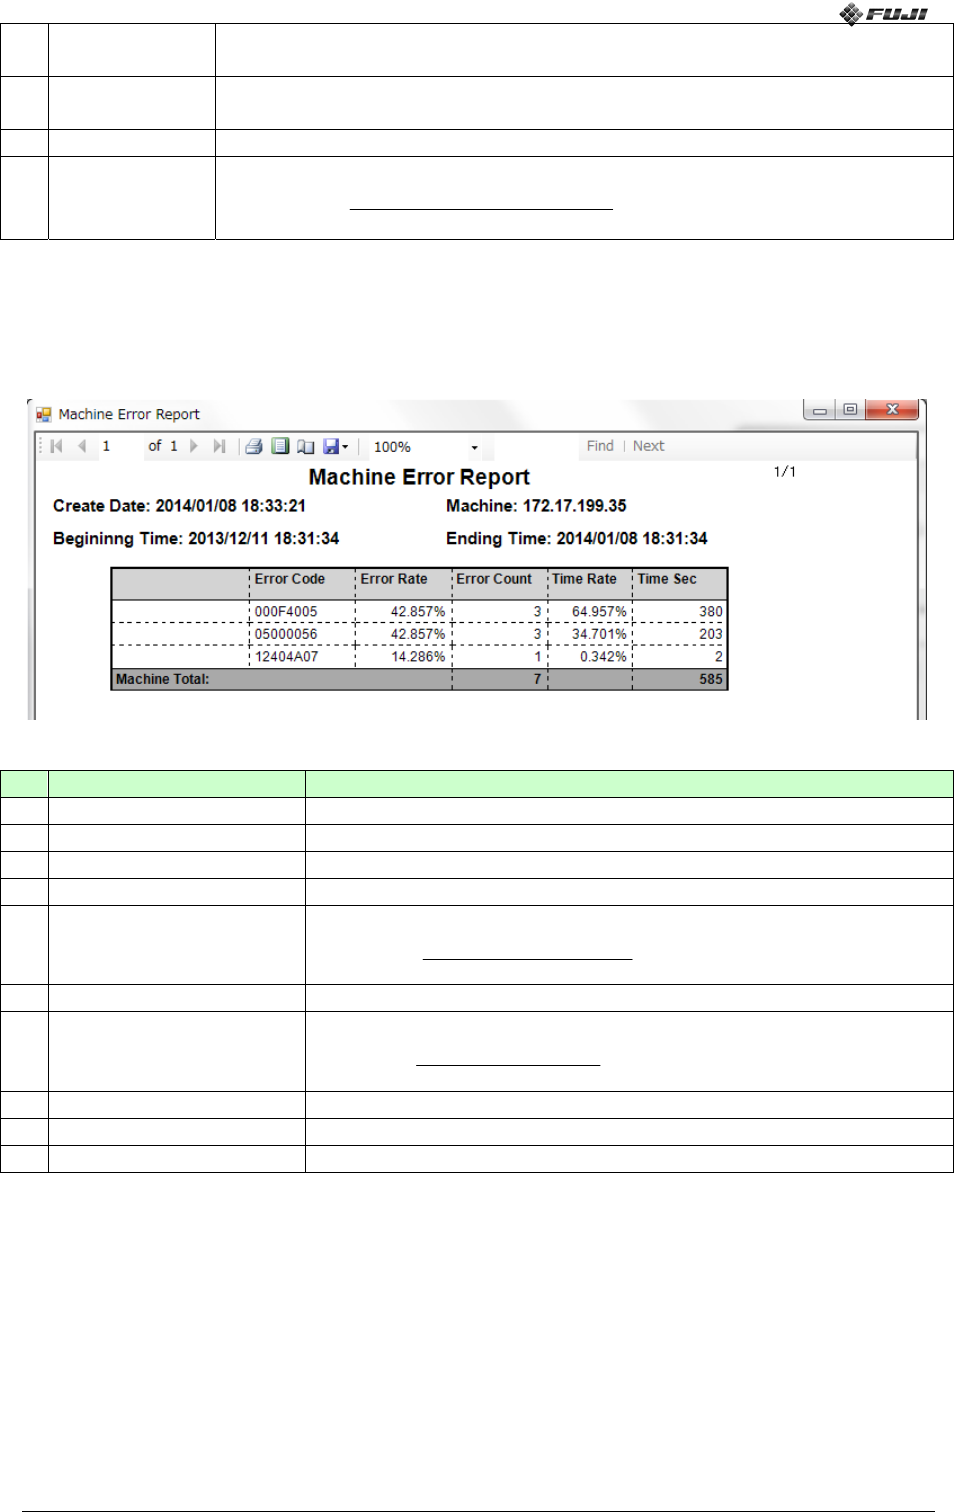Click current page number field
The height and width of the screenshot is (1512, 954).
[118, 446]
